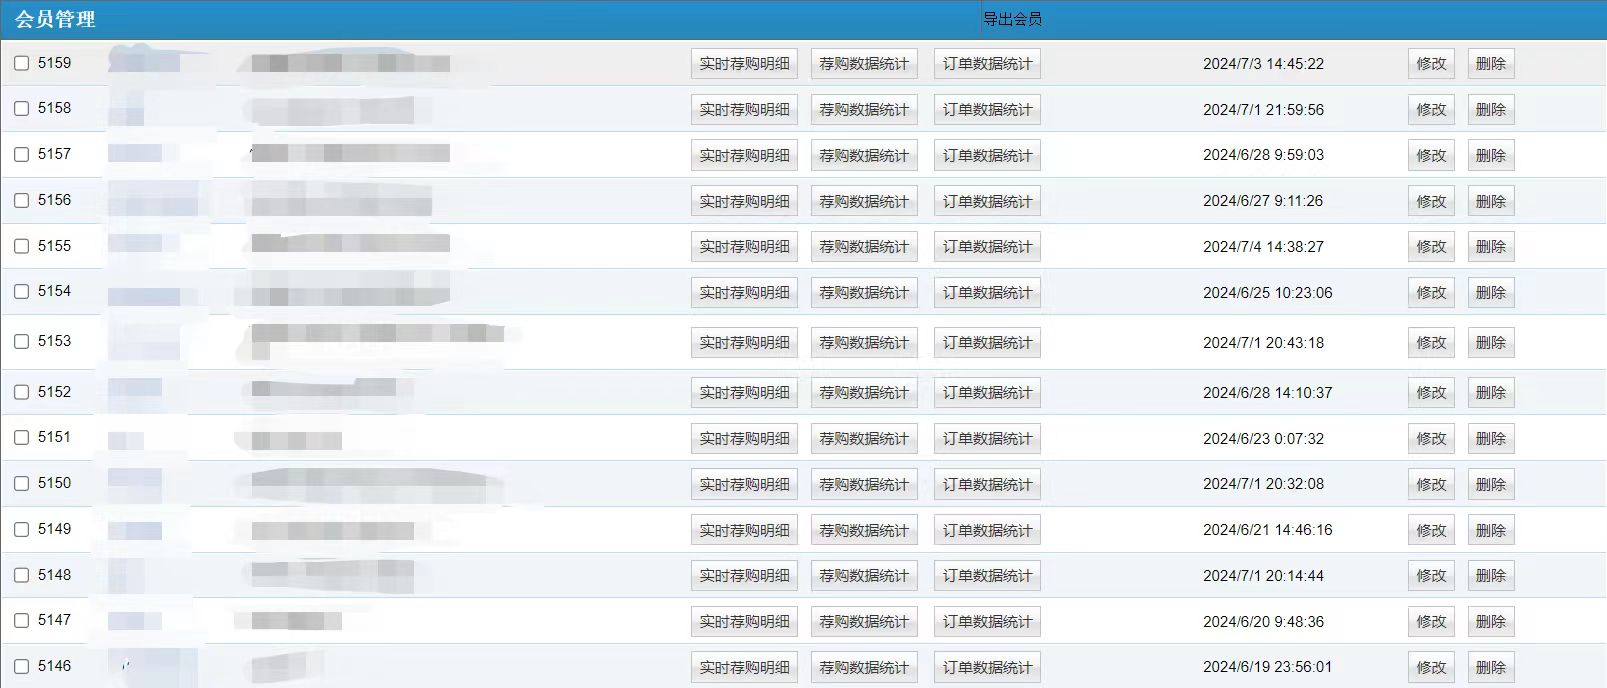
Task: Click the 导出会员 export link
Action: pyautogui.click(x=1012, y=19)
